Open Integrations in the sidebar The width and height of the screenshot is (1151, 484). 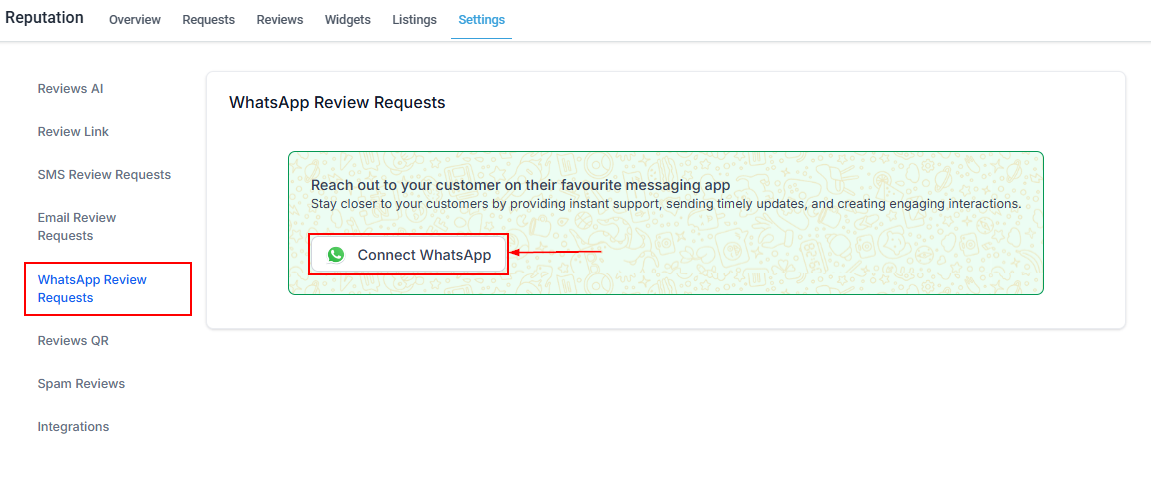[73, 427]
